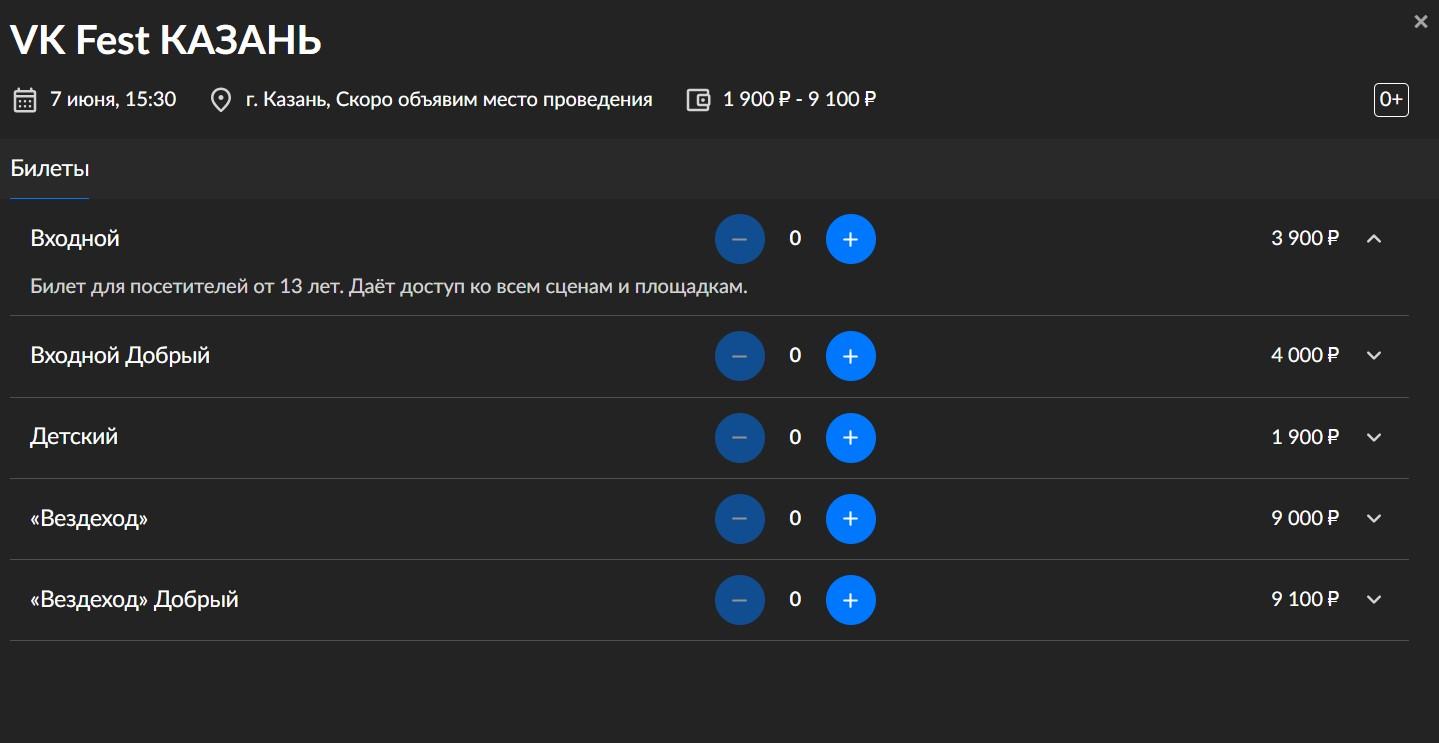Click the price 9 000 ₽
Image resolution: width=1439 pixels, height=743 pixels.
[x=1305, y=518]
